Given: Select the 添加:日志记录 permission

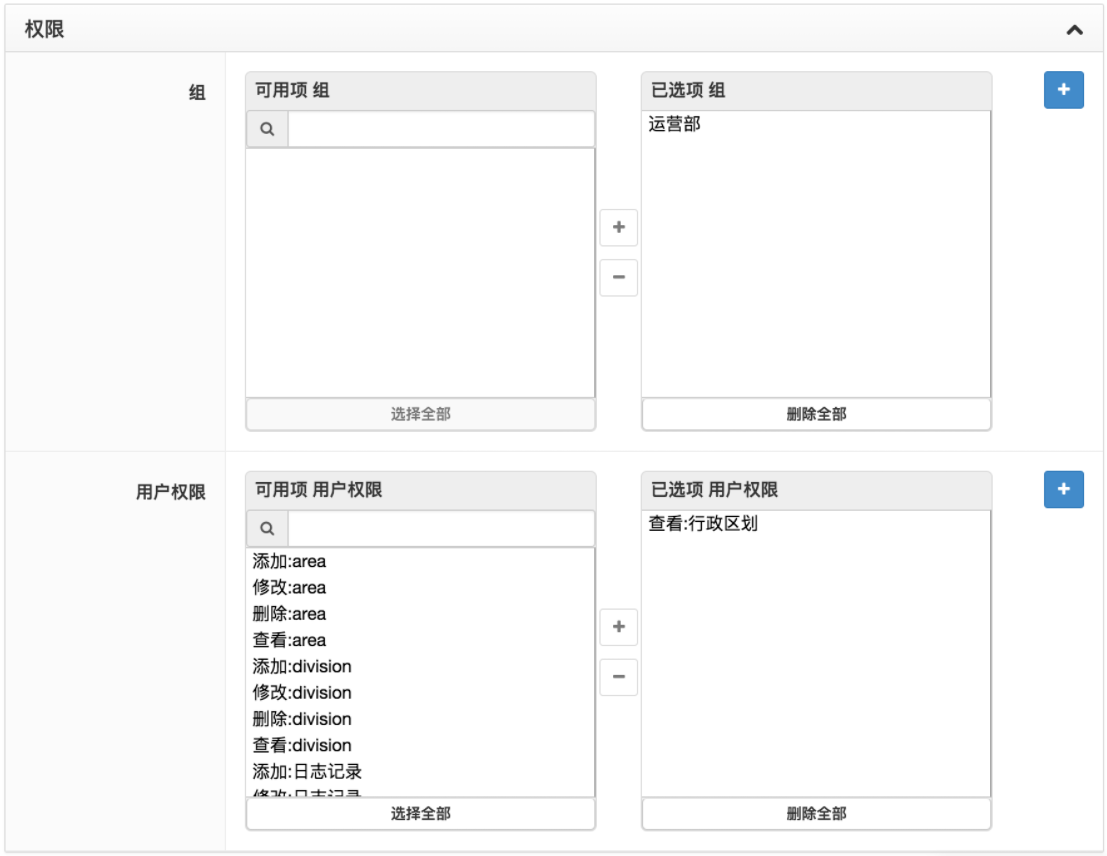Looking at the screenshot, I should [x=421, y=771].
